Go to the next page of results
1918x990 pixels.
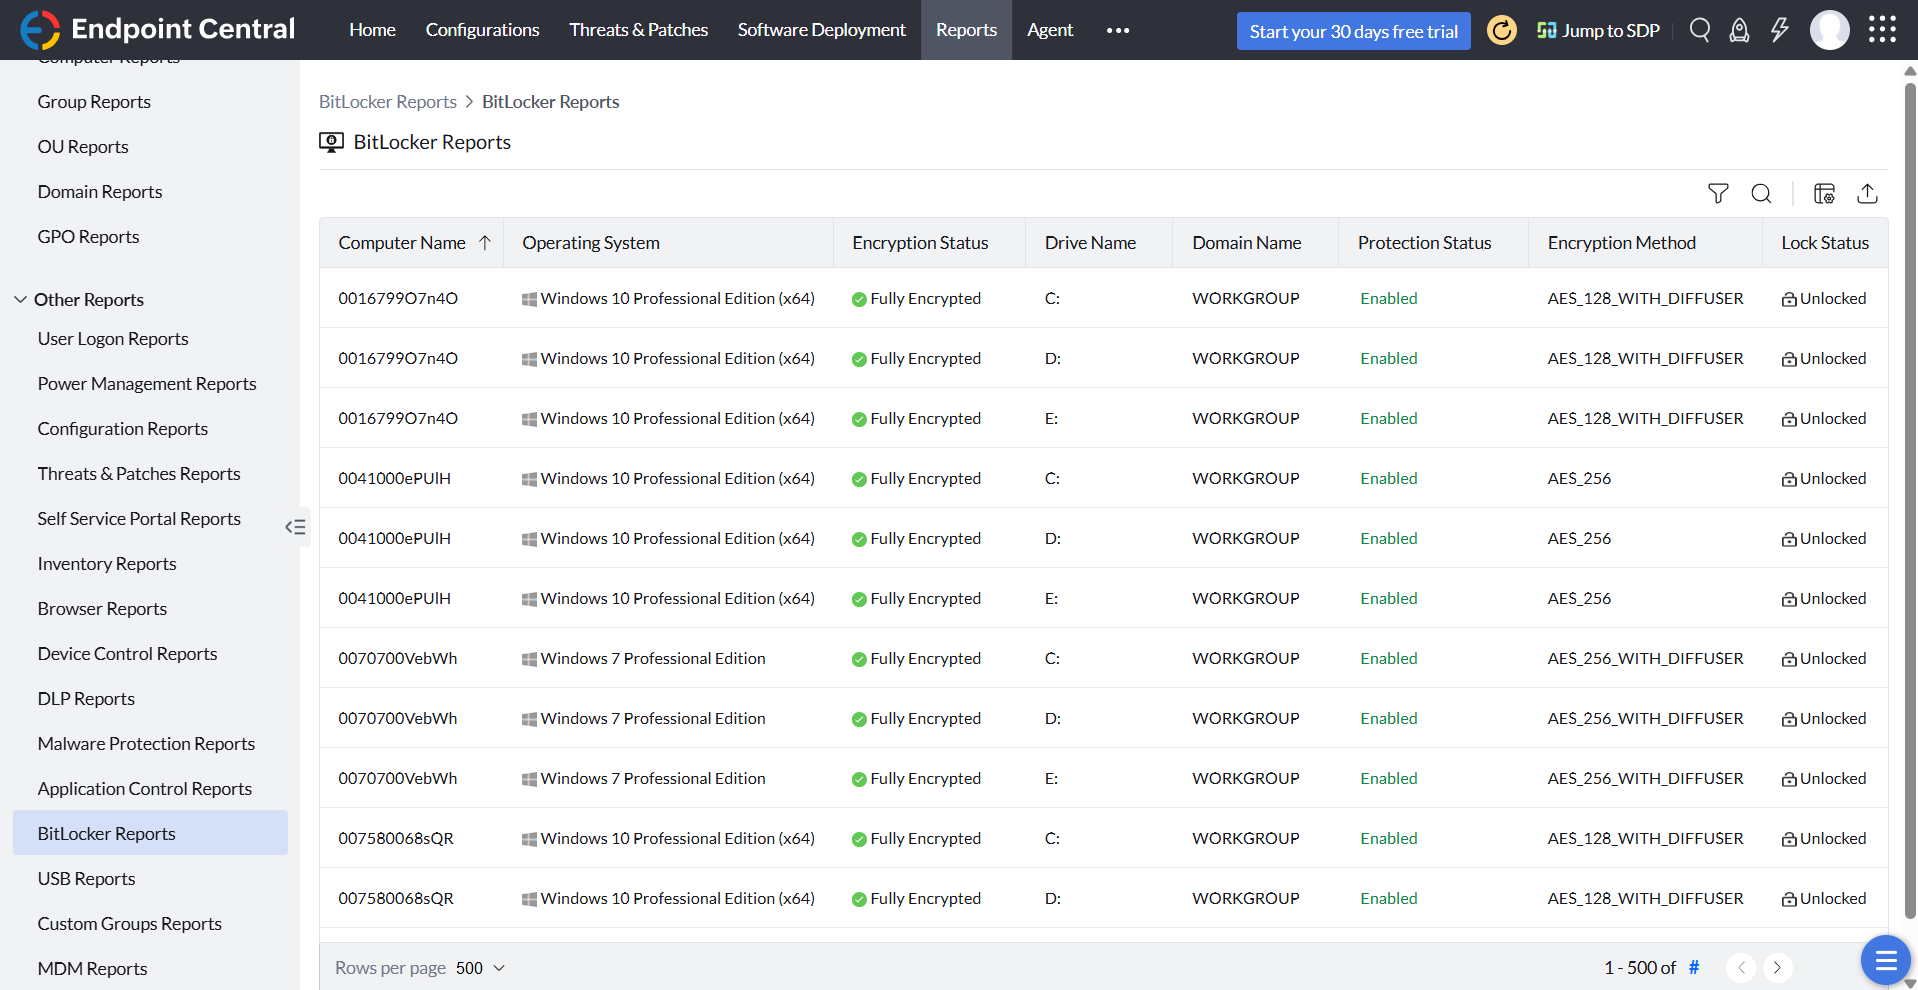click(x=1778, y=967)
